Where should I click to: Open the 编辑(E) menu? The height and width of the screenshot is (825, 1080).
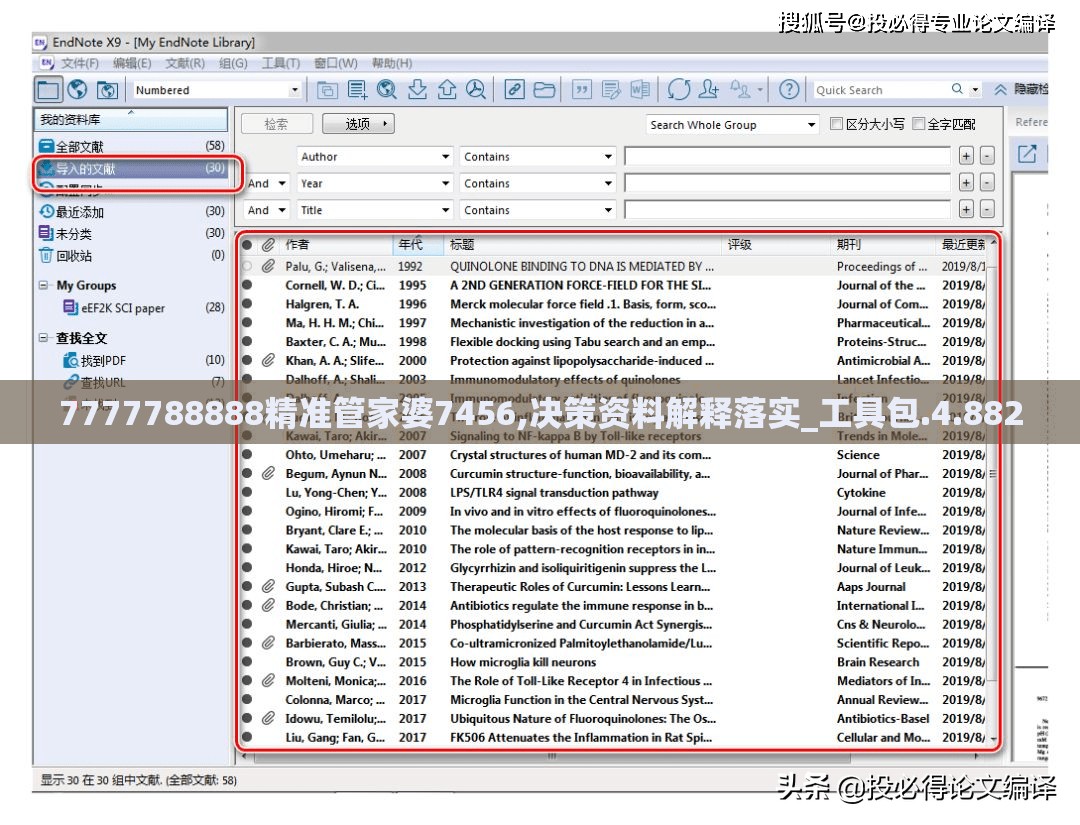pyautogui.click(x=132, y=63)
